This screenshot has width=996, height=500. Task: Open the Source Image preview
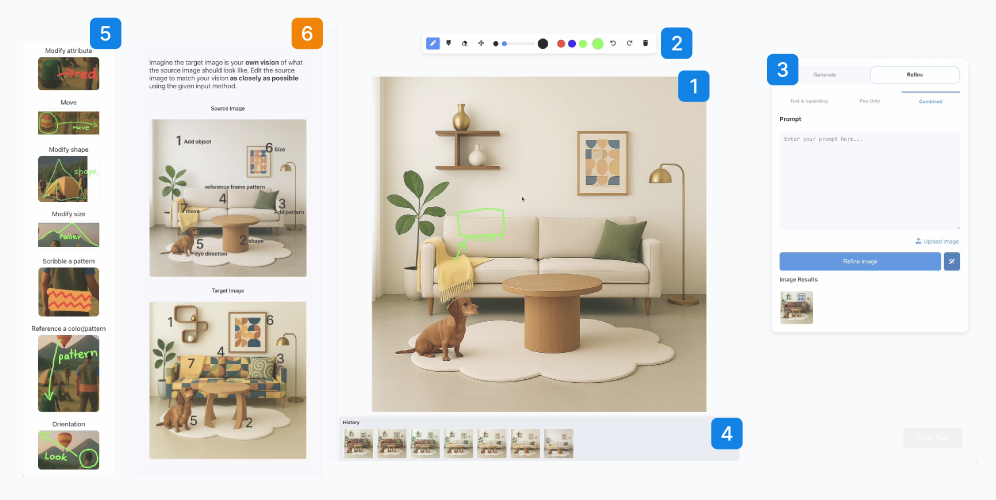[x=228, y=198]
